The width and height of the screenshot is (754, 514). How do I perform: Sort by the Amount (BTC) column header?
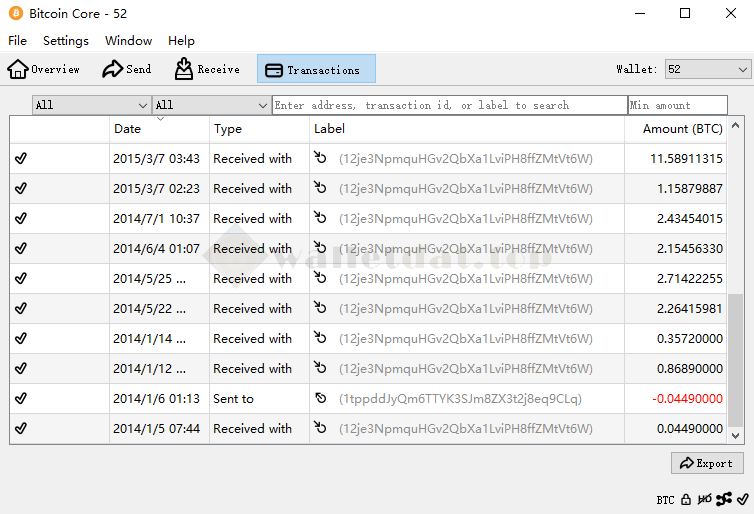point(682,129)
